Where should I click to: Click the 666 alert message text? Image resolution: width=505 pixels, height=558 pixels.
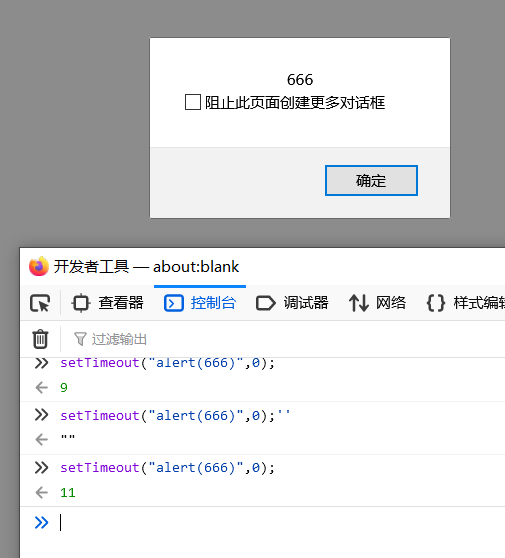click(x=300, y=80)
